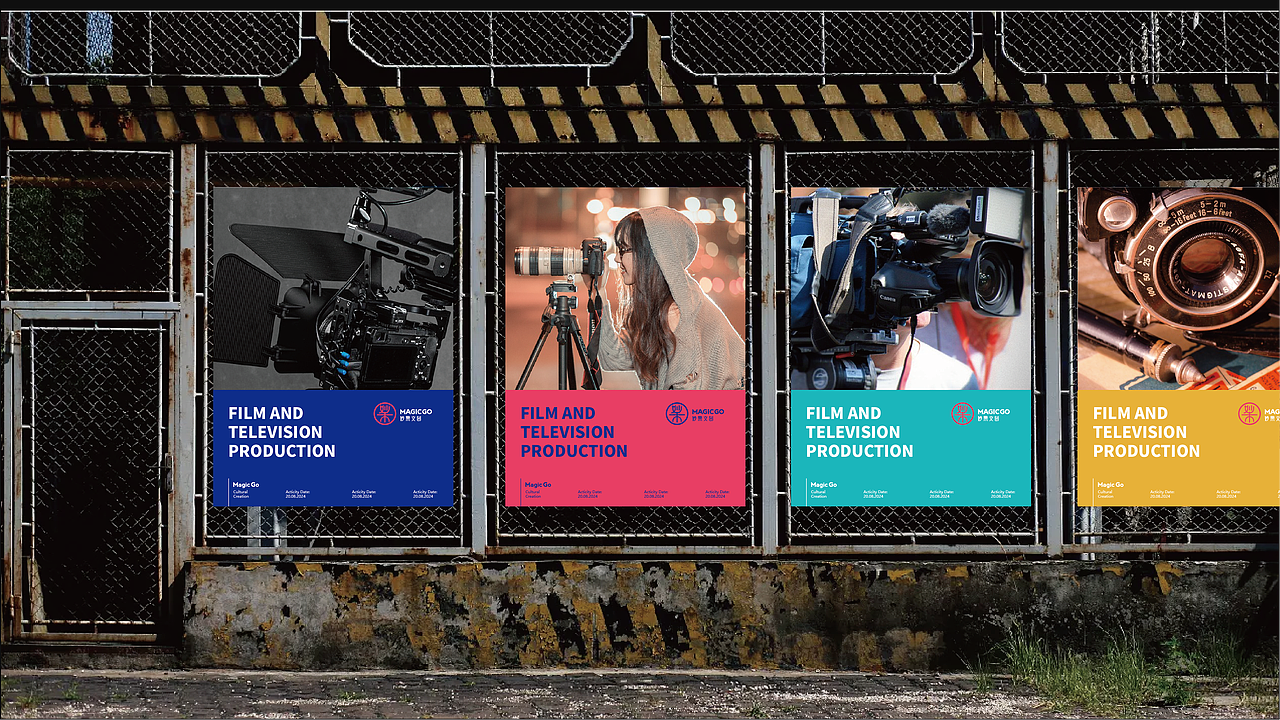Open the Canon broadcast camera photo

tap(911, 288)
